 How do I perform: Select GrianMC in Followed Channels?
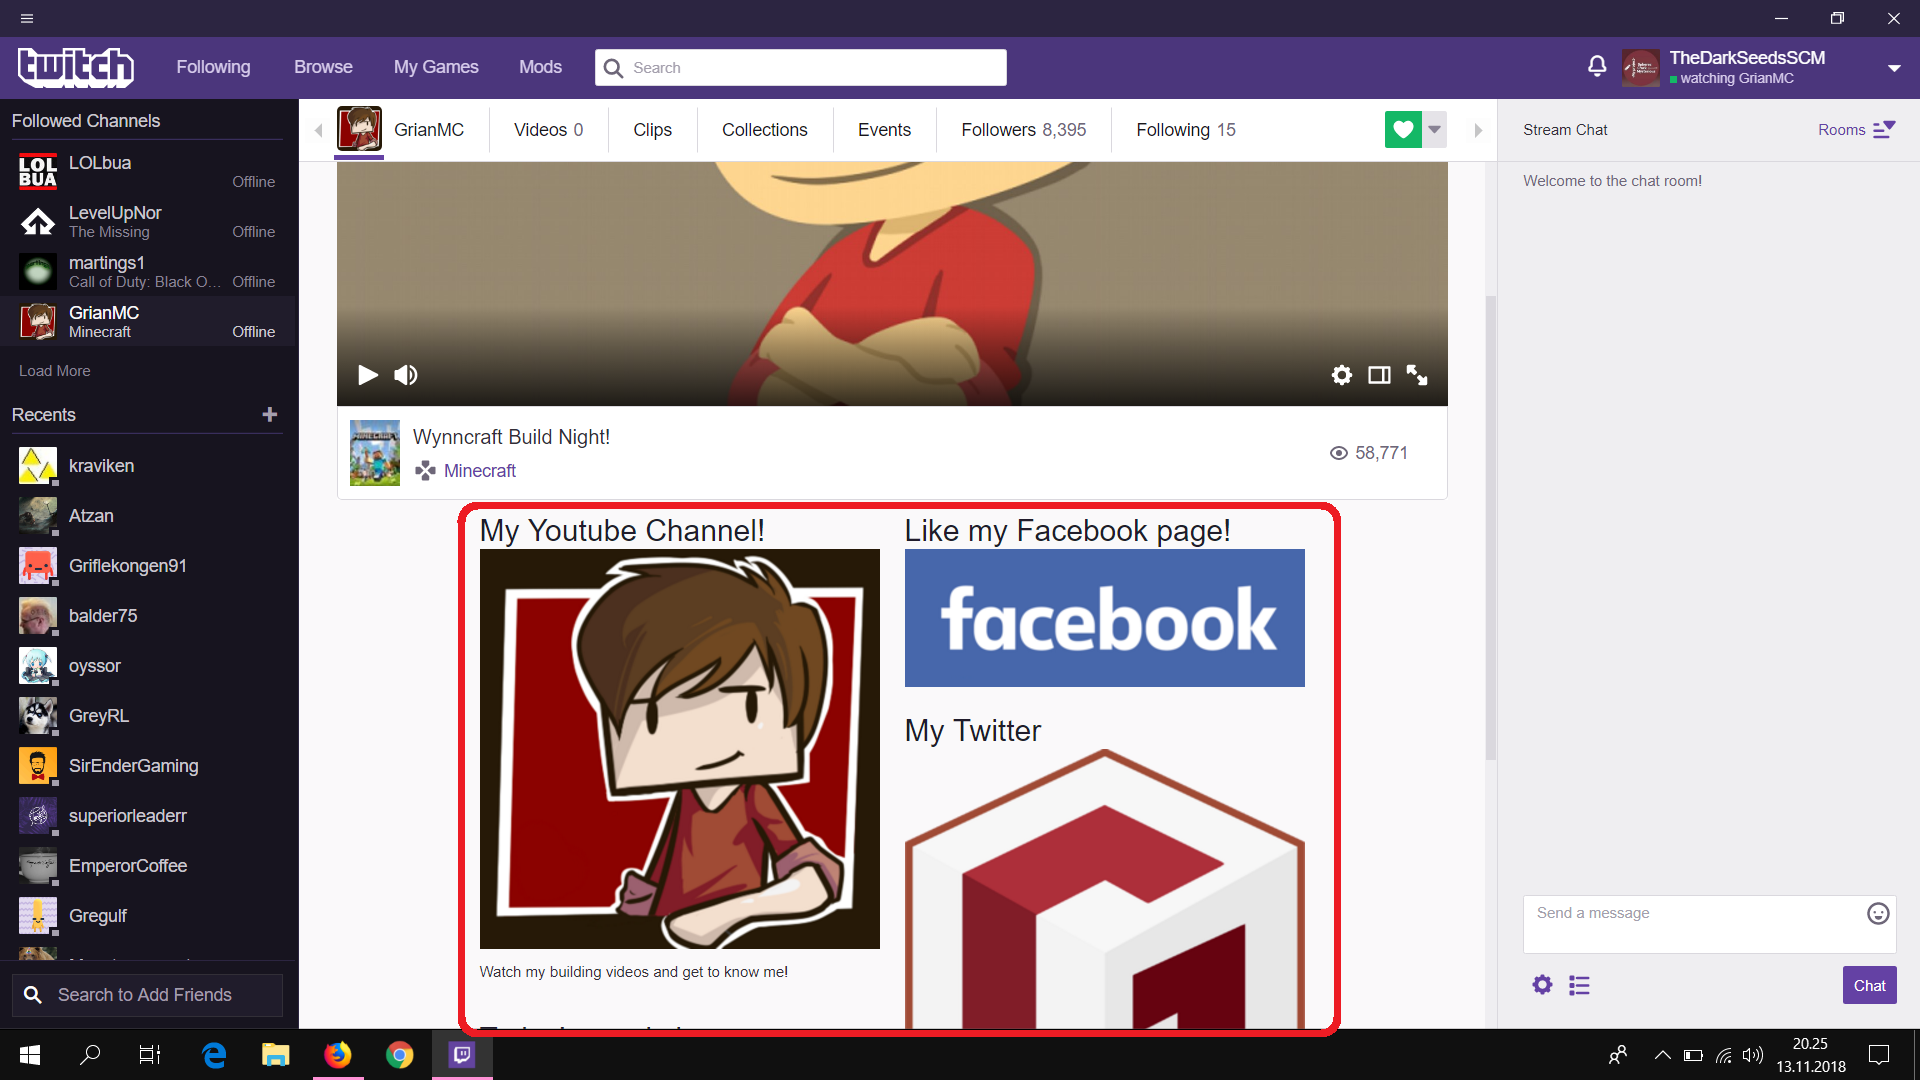click(149, 321)
